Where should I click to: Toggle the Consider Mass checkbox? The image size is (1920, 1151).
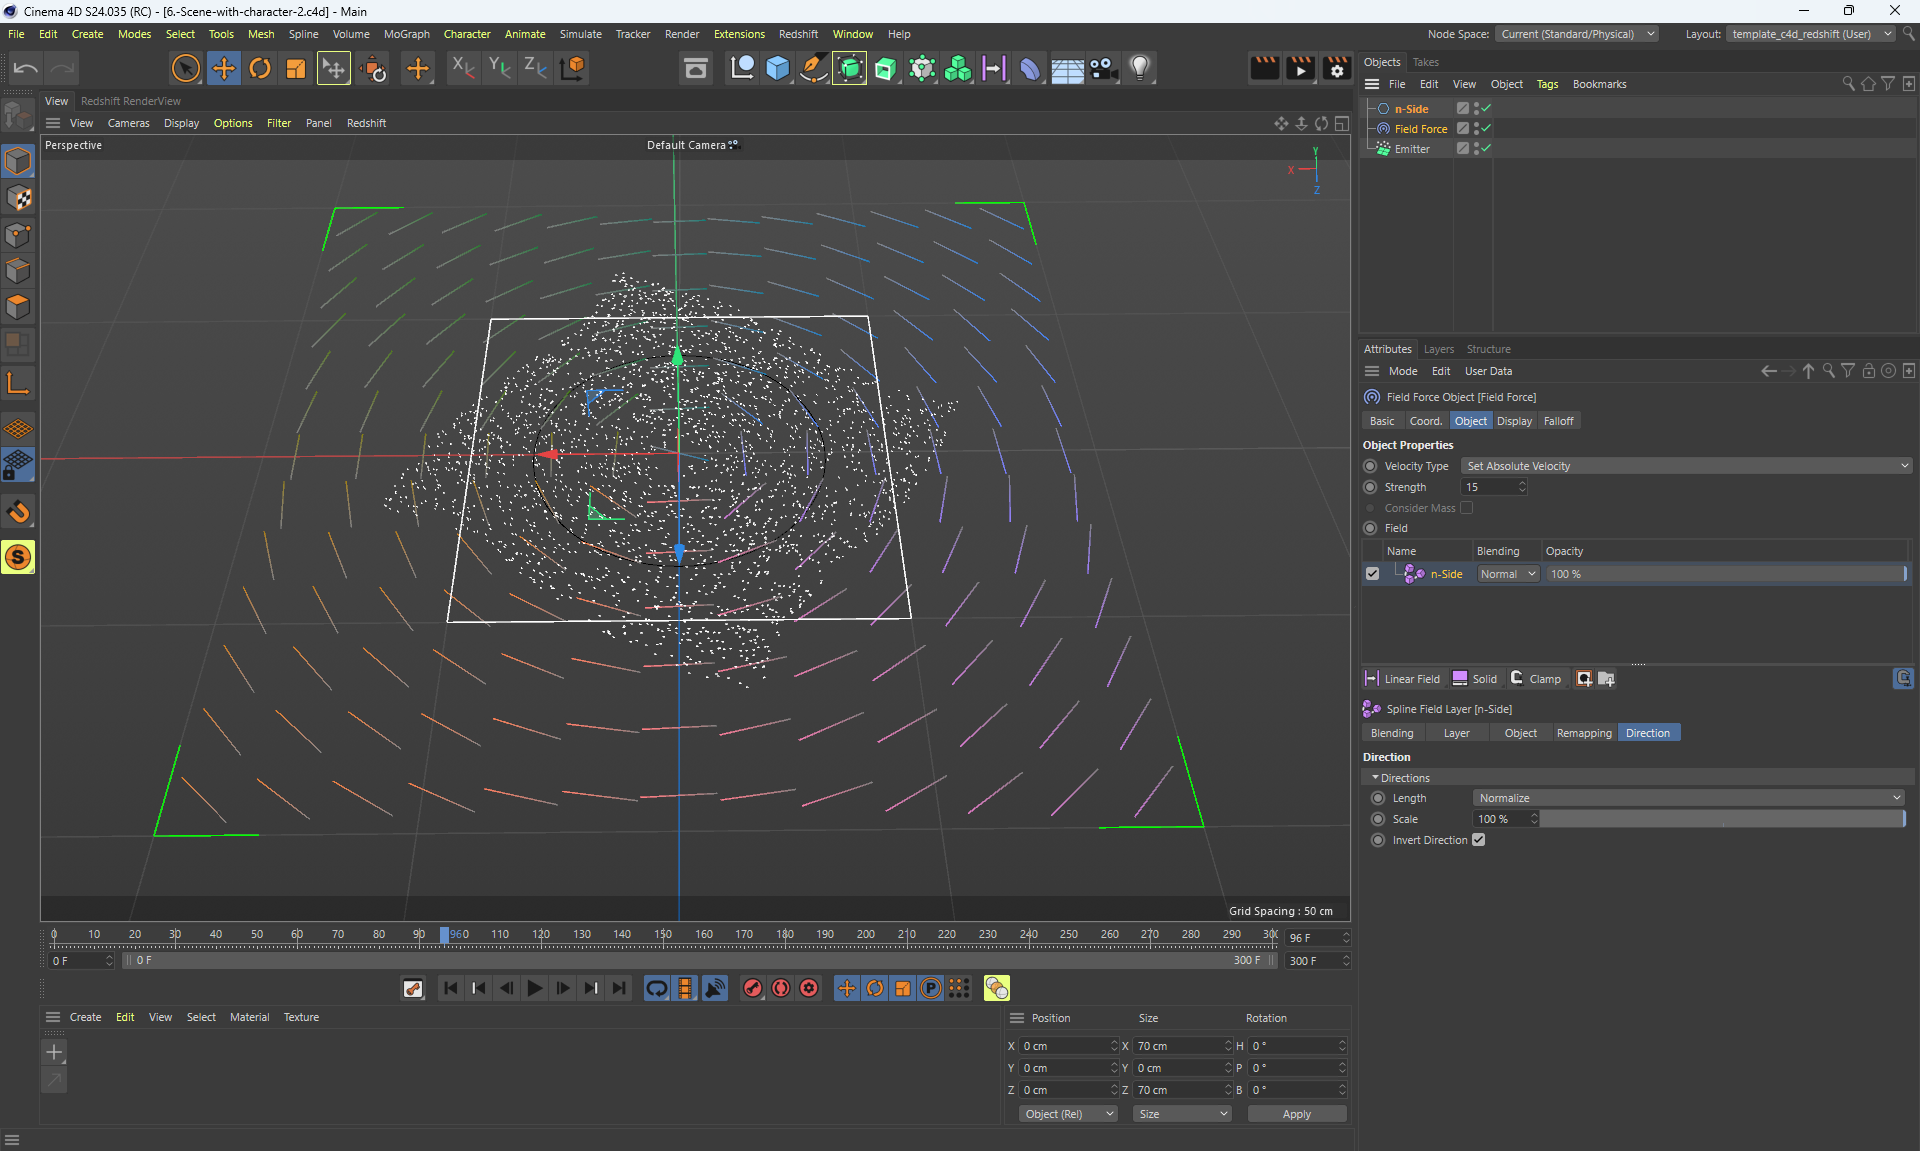click(x=1466, y=508)
